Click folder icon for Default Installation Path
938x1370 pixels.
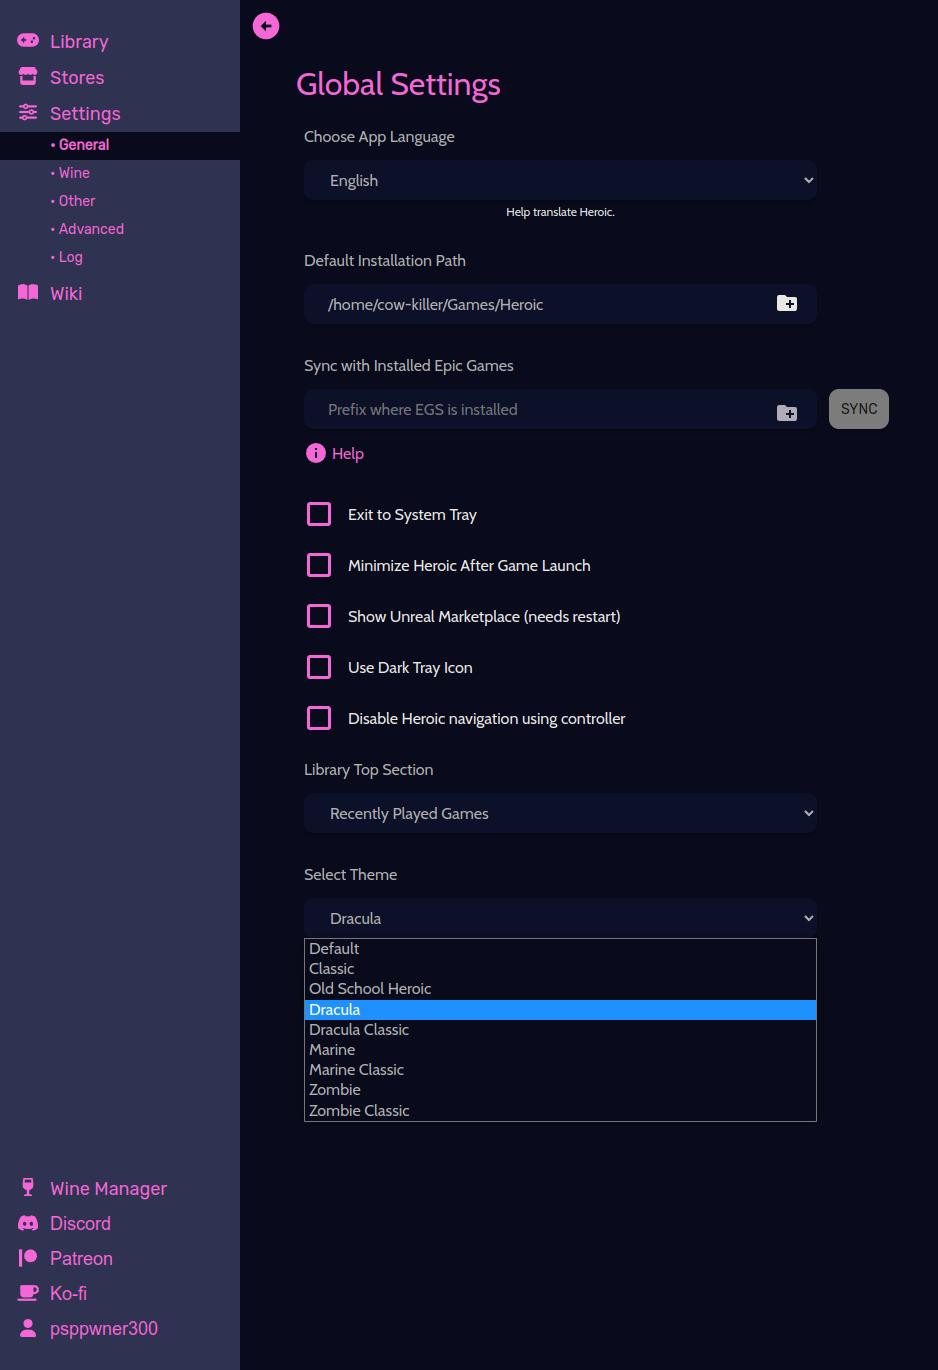[787, 303]
